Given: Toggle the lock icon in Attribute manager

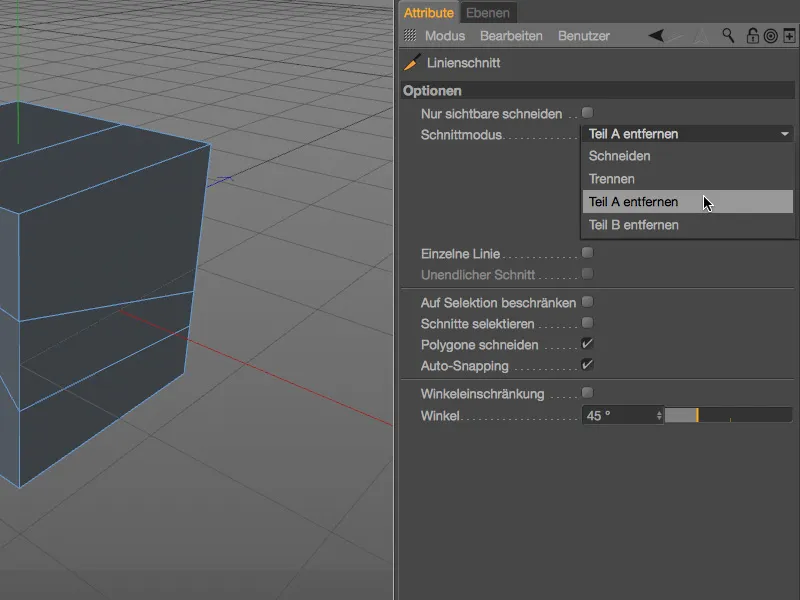Looking at the screenshot, I should point(752,36).
